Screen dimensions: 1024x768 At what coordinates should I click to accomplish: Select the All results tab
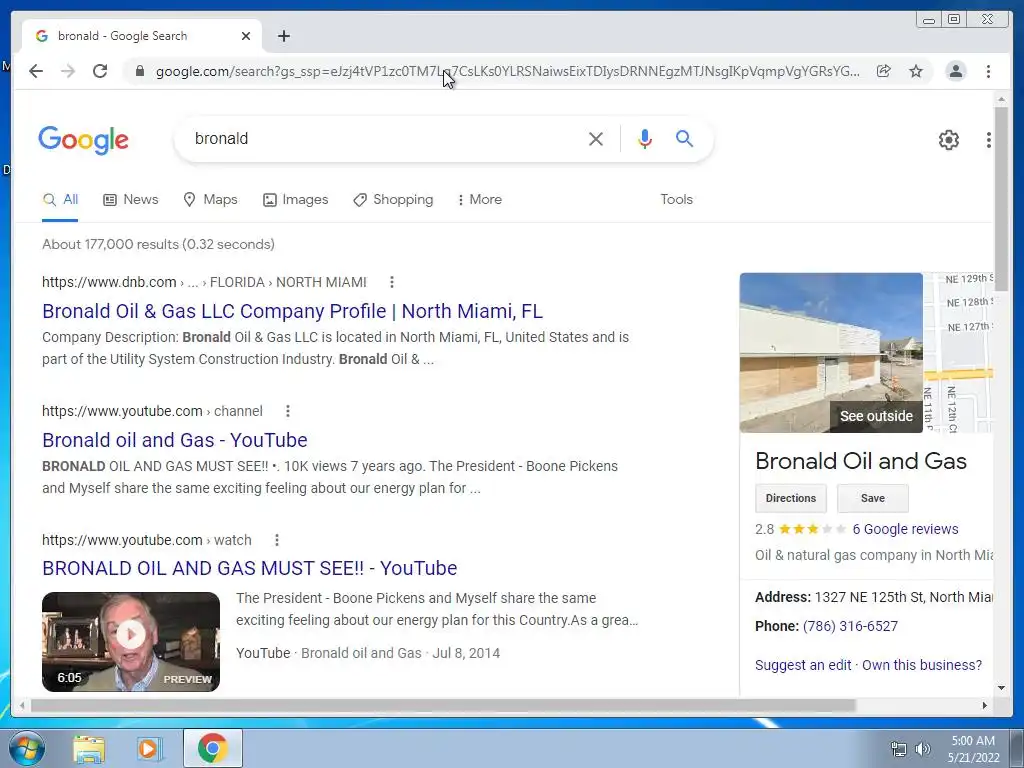tap(60, 200)
